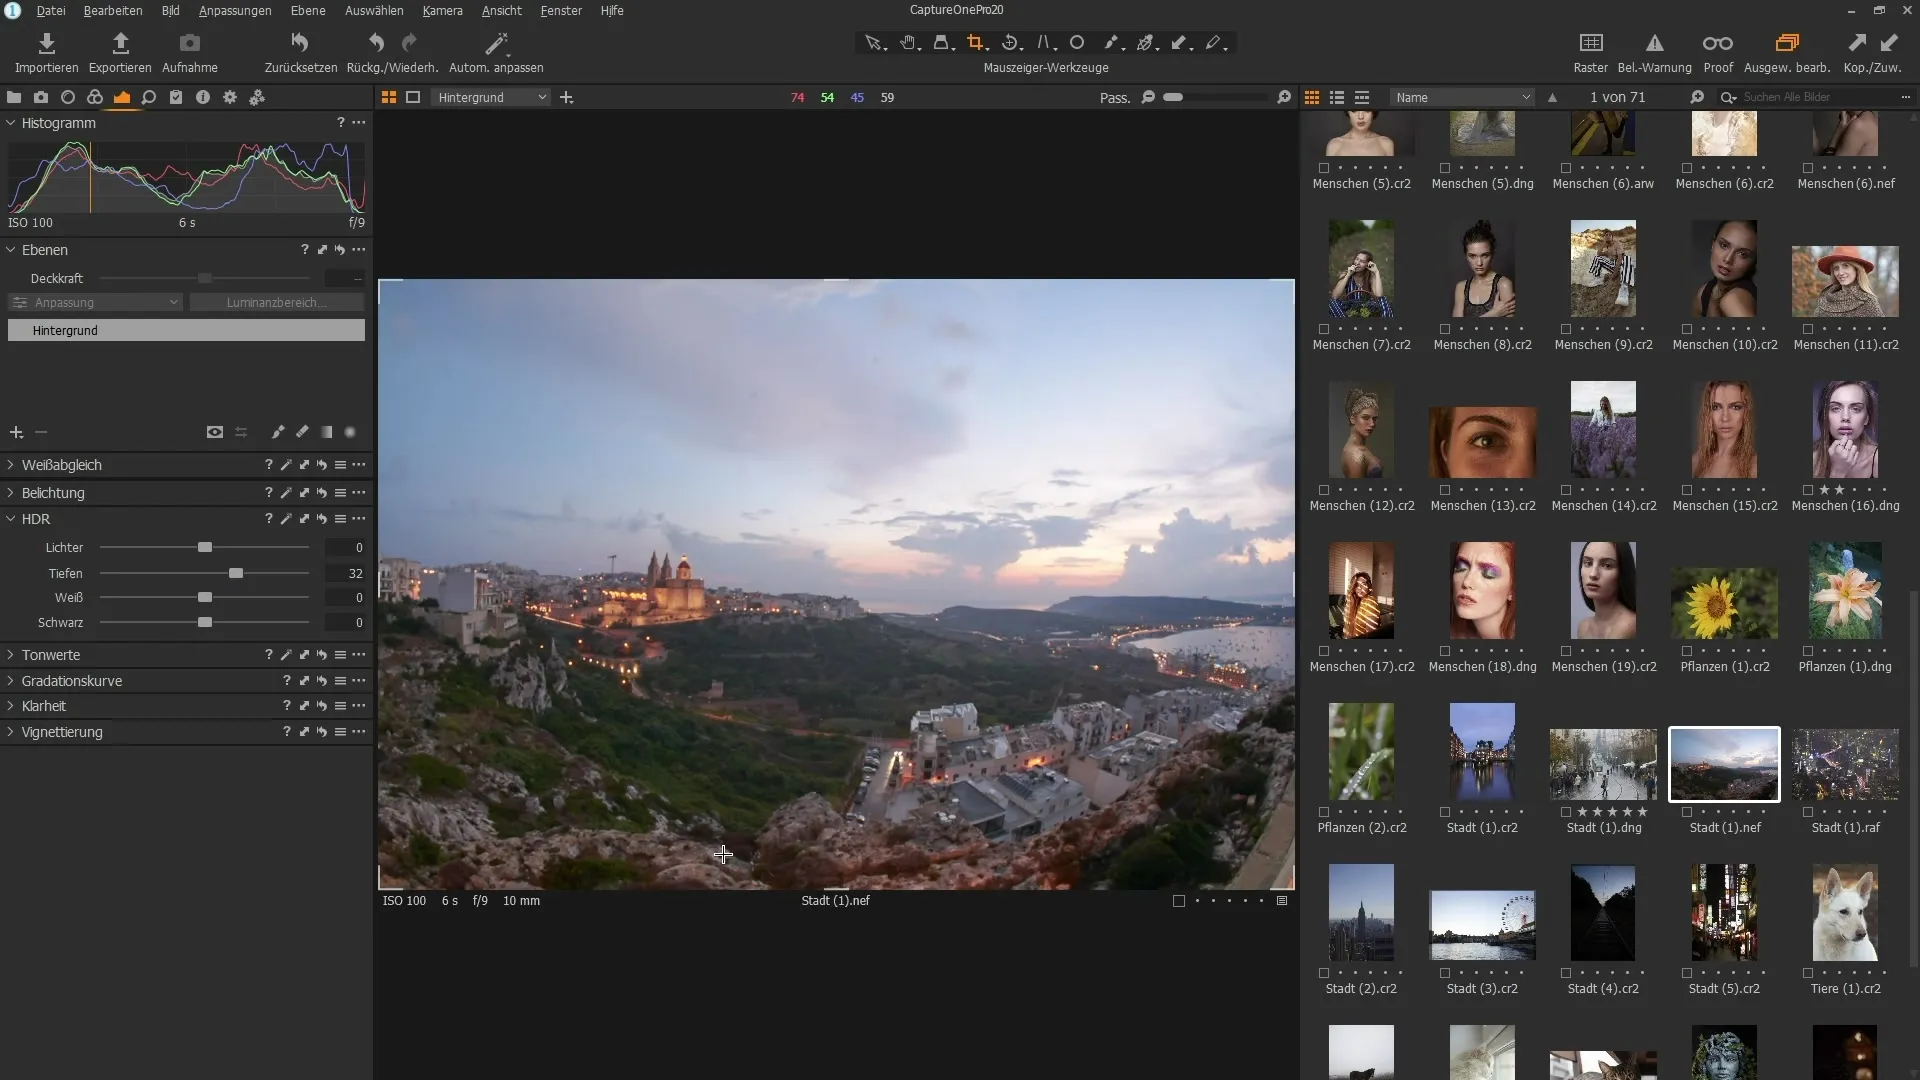Viewport: 1920px width, 1080px height.
Task: Open the Hintergrund layer dropdown
Action: pos(491,98)
